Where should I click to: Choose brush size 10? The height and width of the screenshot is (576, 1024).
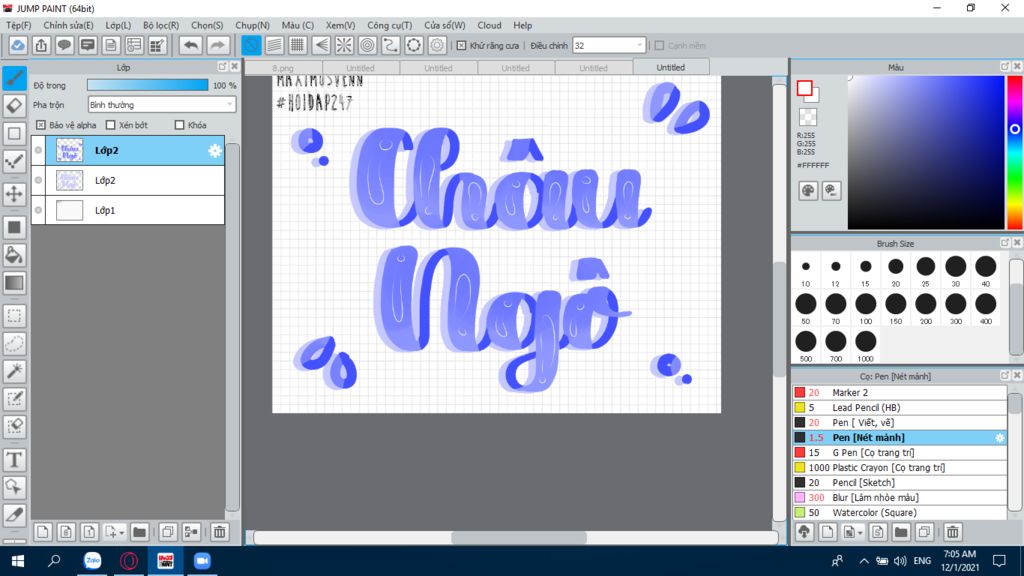click(805, 271)
